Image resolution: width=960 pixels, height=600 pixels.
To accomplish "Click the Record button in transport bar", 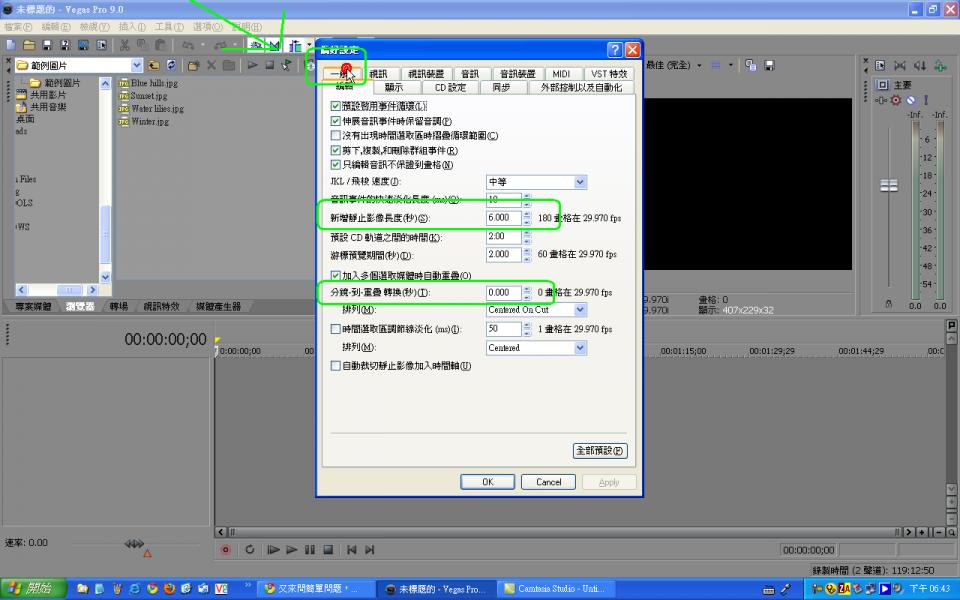I will click(225, 549).
